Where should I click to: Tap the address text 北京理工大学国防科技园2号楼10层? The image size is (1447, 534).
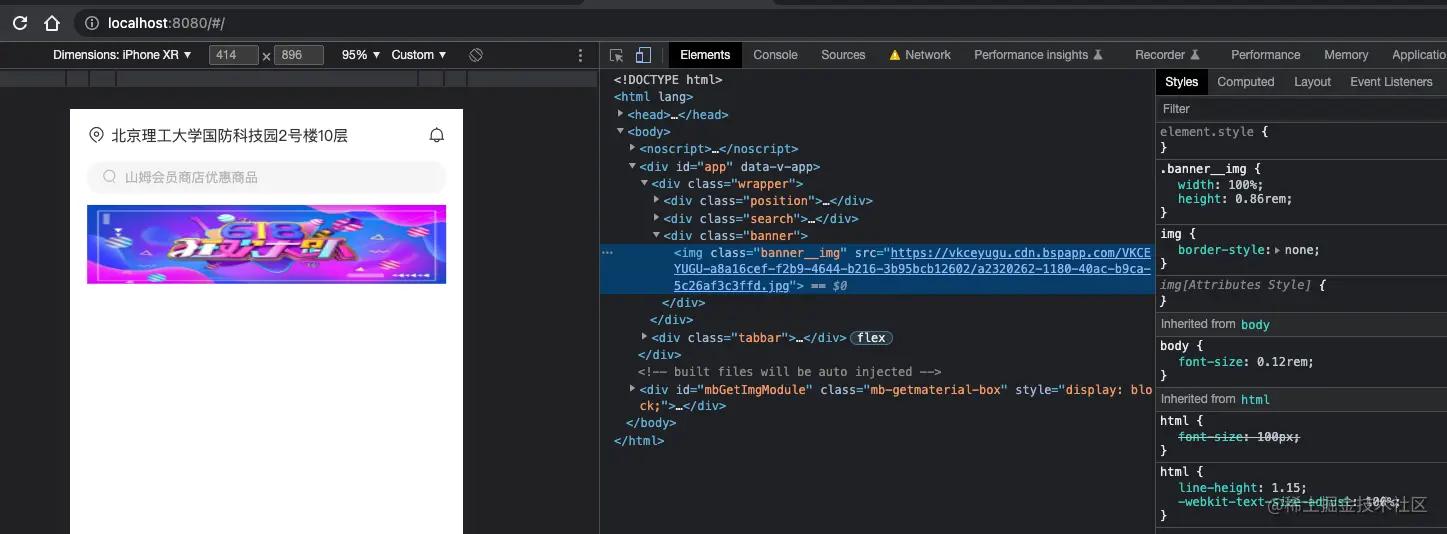tap(229, 135)
